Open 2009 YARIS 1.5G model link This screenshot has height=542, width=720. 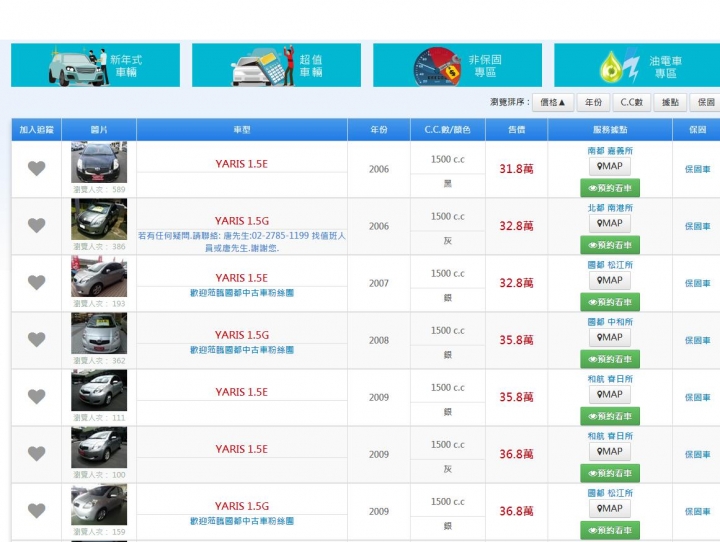(242, 506)
